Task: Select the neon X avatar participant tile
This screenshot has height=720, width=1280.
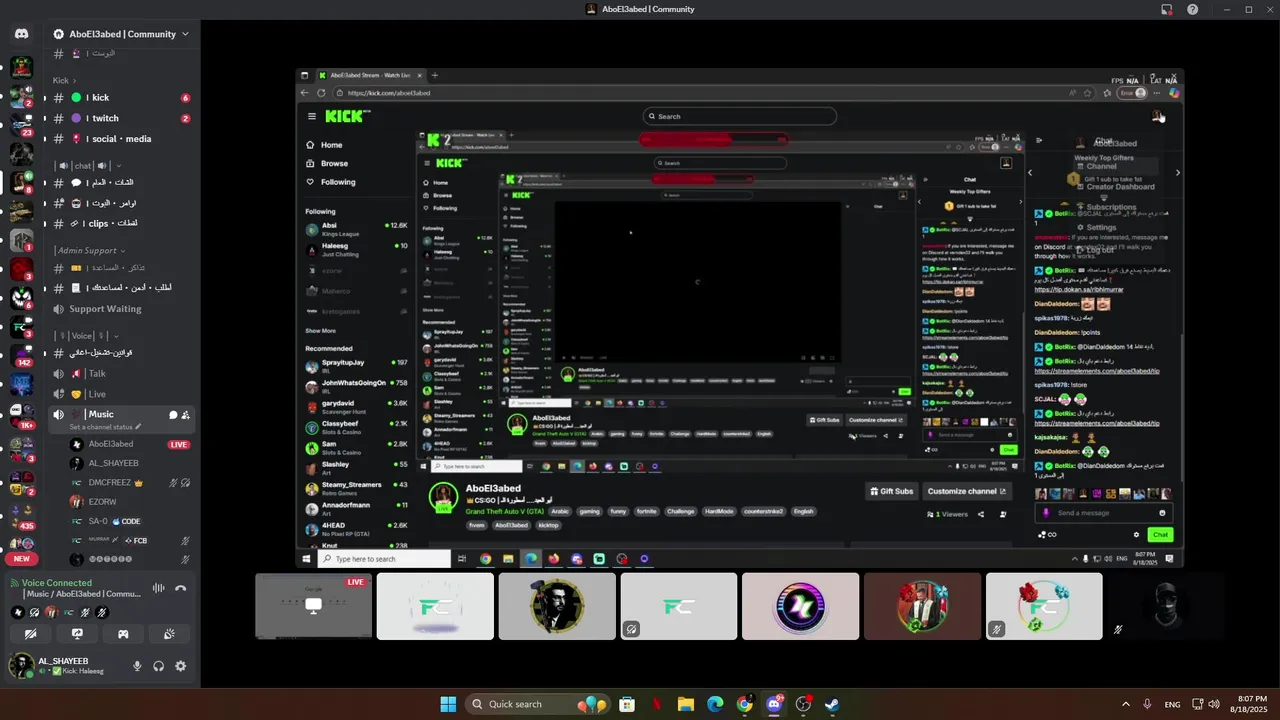Action: pos(800,606)
